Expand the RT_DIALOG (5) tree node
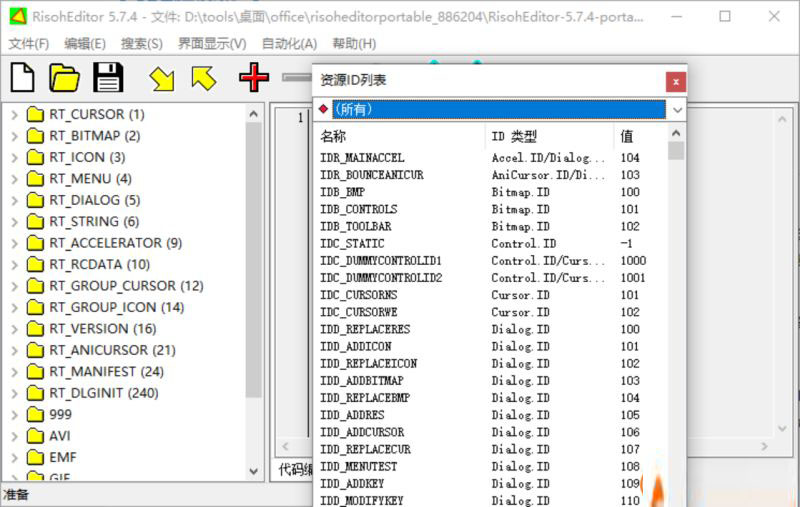The width and height of the screenshot is (800, 507). pyautogui.click(x=15, y=200)
